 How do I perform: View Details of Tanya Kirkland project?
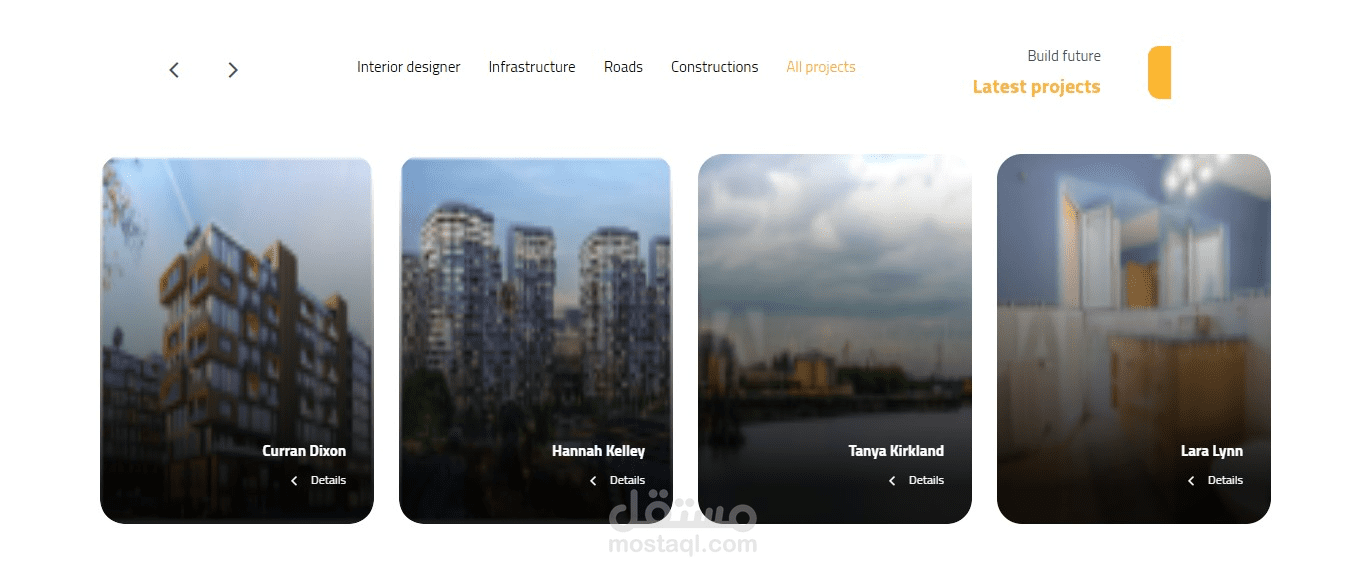point(926,481)
